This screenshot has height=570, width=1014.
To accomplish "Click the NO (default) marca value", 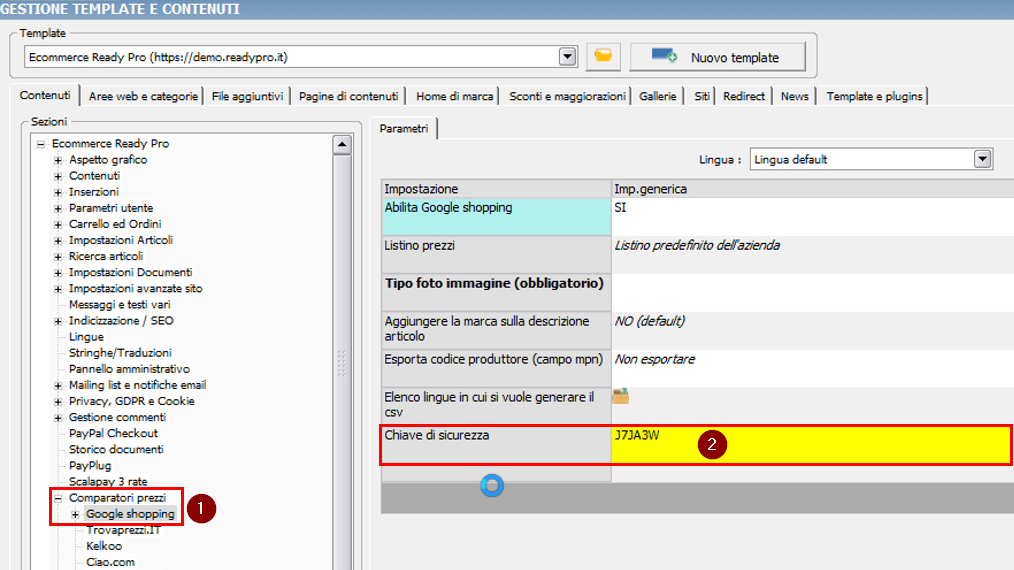I will (x=812, y=330).
